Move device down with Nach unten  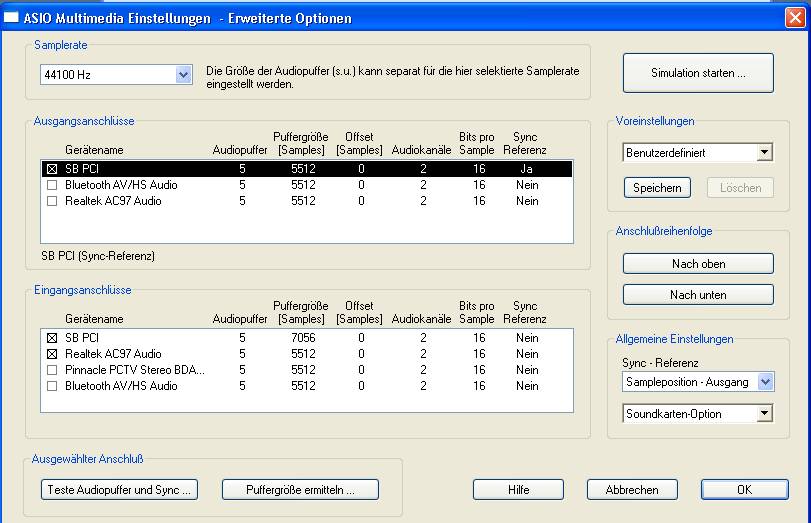tap(698, 295)
